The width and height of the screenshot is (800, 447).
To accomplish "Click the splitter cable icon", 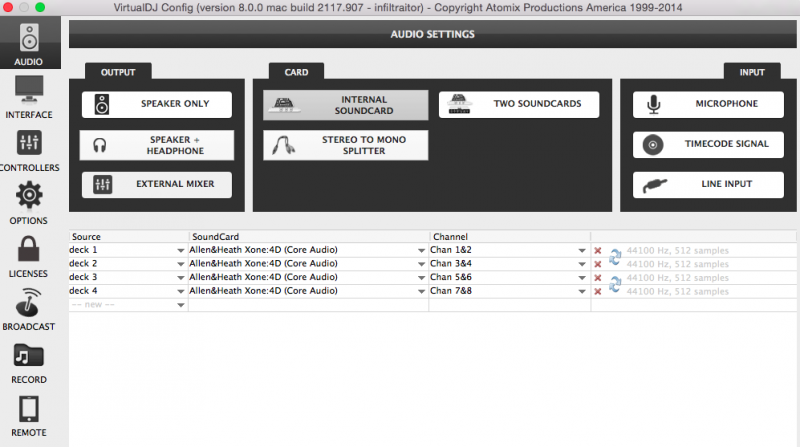I will pyautogui.click(x=283, y=145).
